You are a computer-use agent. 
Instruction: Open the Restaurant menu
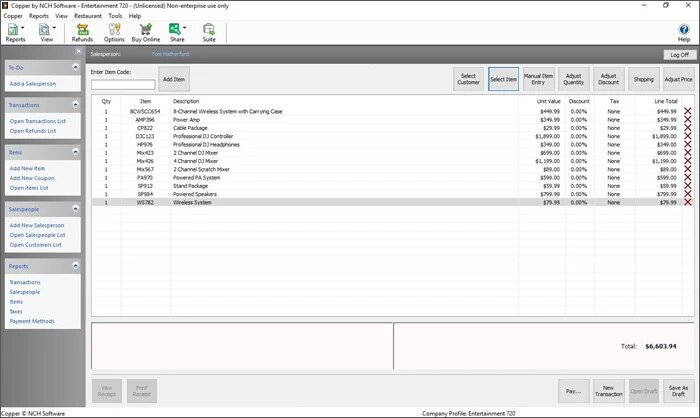(88, 16)
